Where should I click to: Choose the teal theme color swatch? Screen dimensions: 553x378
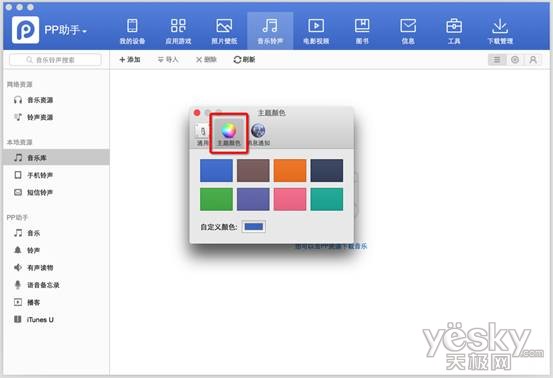pyautogui.click(x=327, y=199)
